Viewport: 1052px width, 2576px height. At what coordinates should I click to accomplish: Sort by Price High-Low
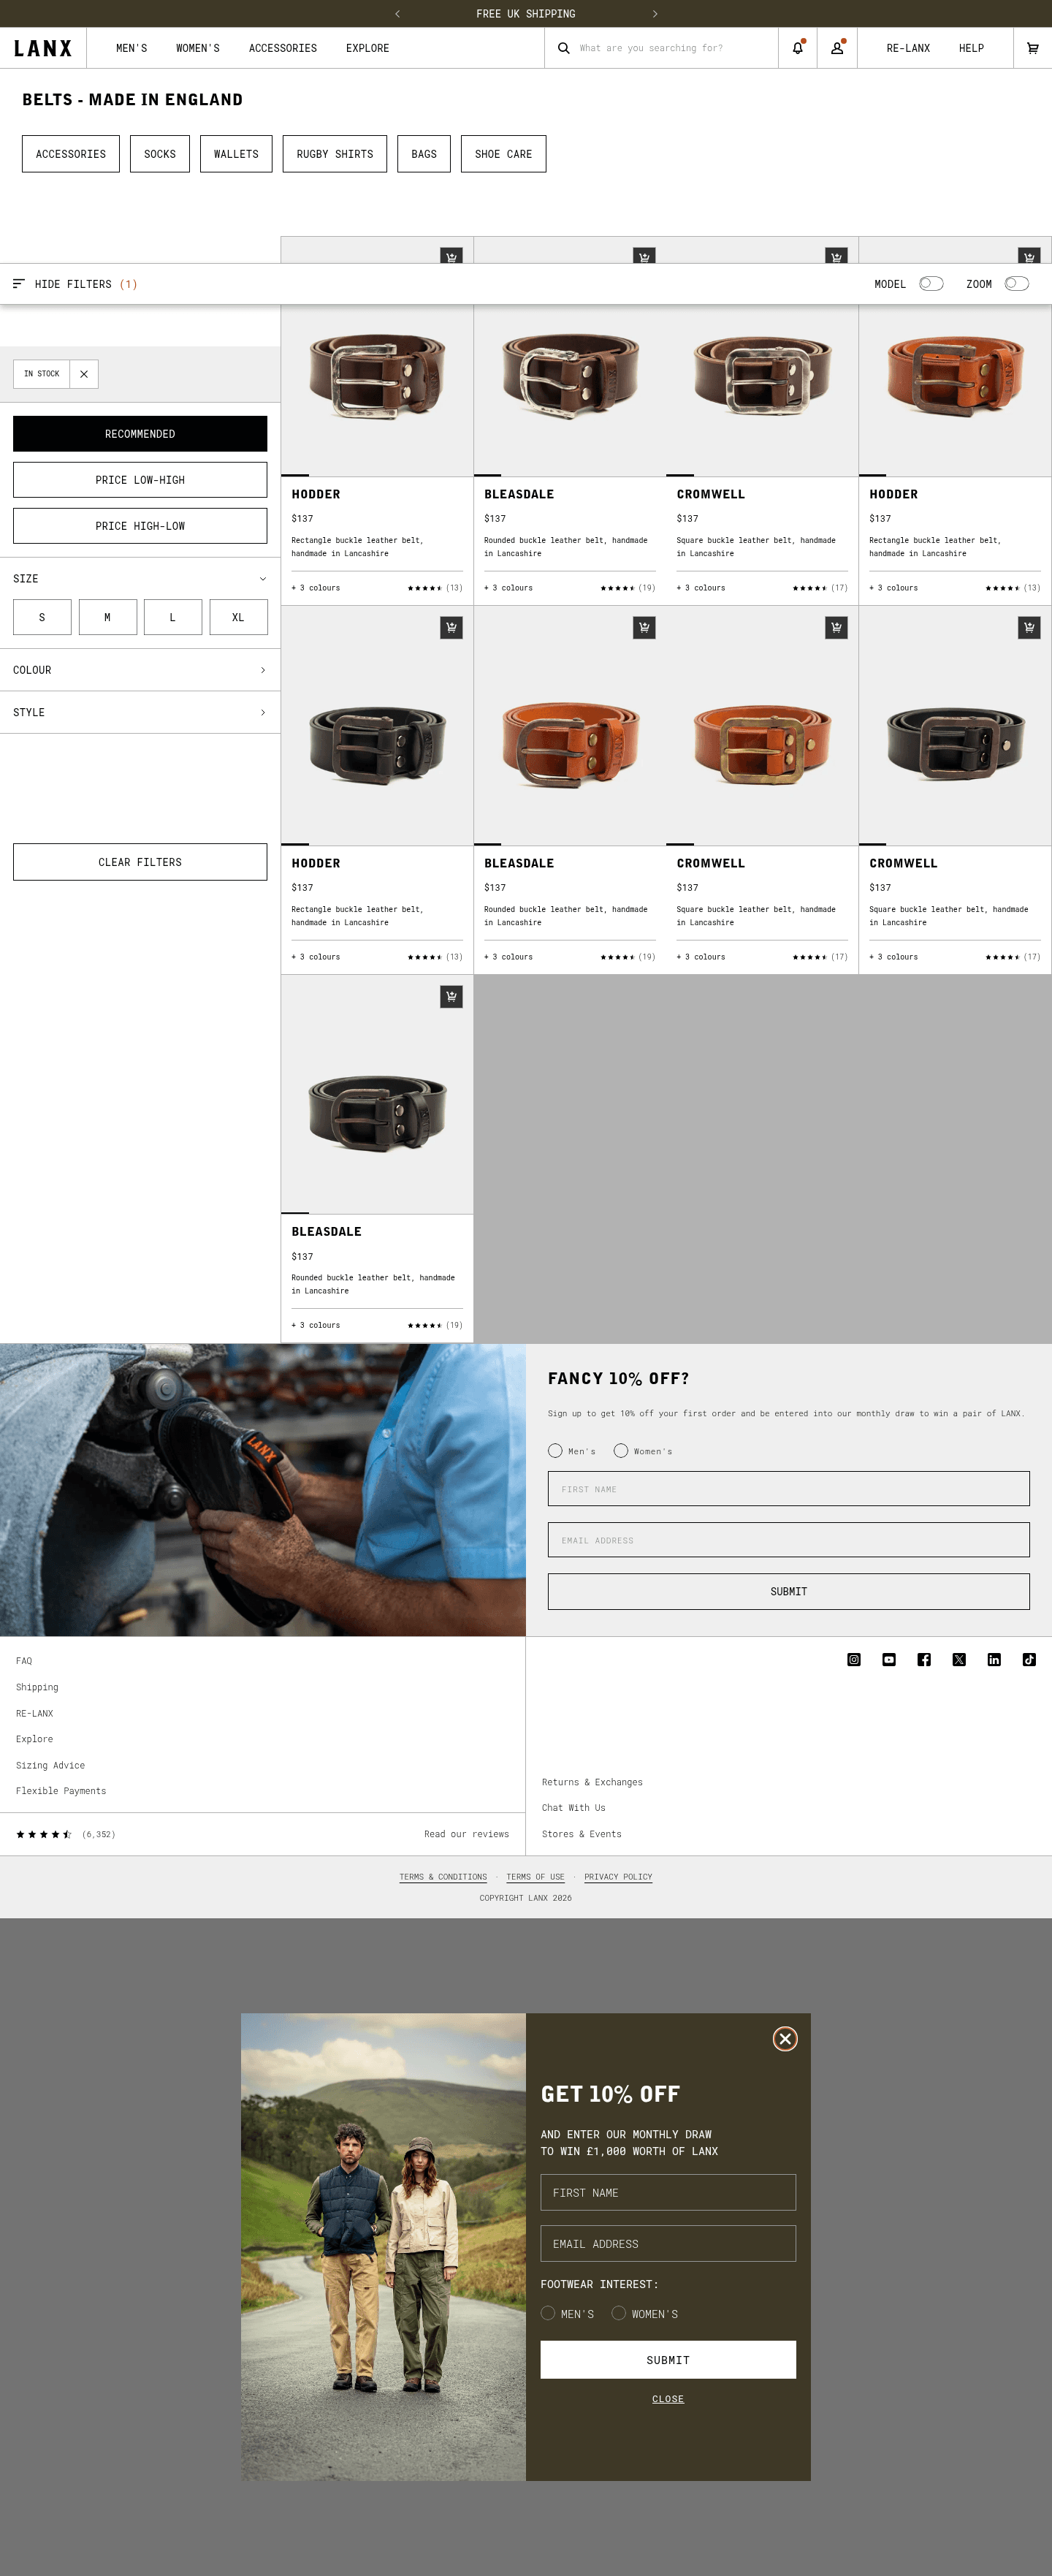140,526
